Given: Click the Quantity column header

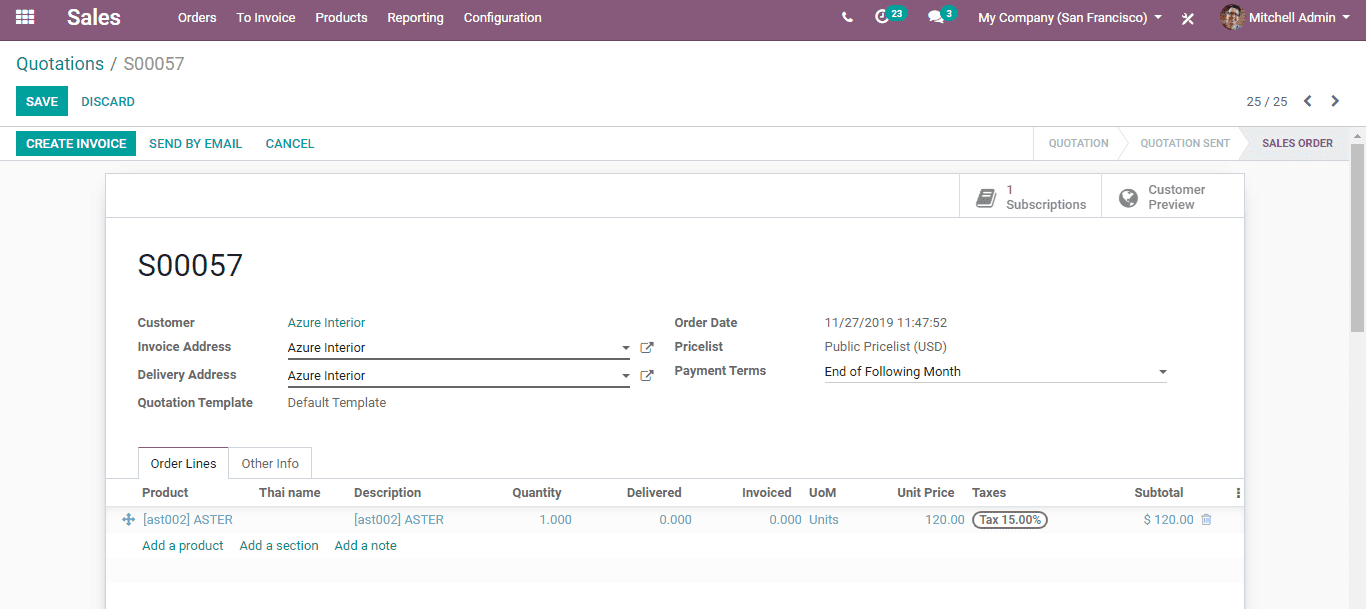Looking at the screenshot, I should pos(537,493).
